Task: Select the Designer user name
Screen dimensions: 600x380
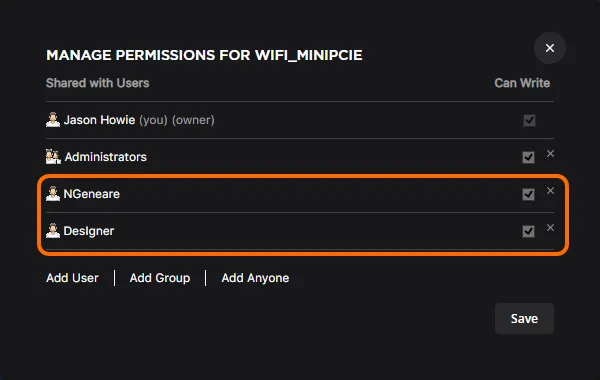Action: (x=89, y=231)
